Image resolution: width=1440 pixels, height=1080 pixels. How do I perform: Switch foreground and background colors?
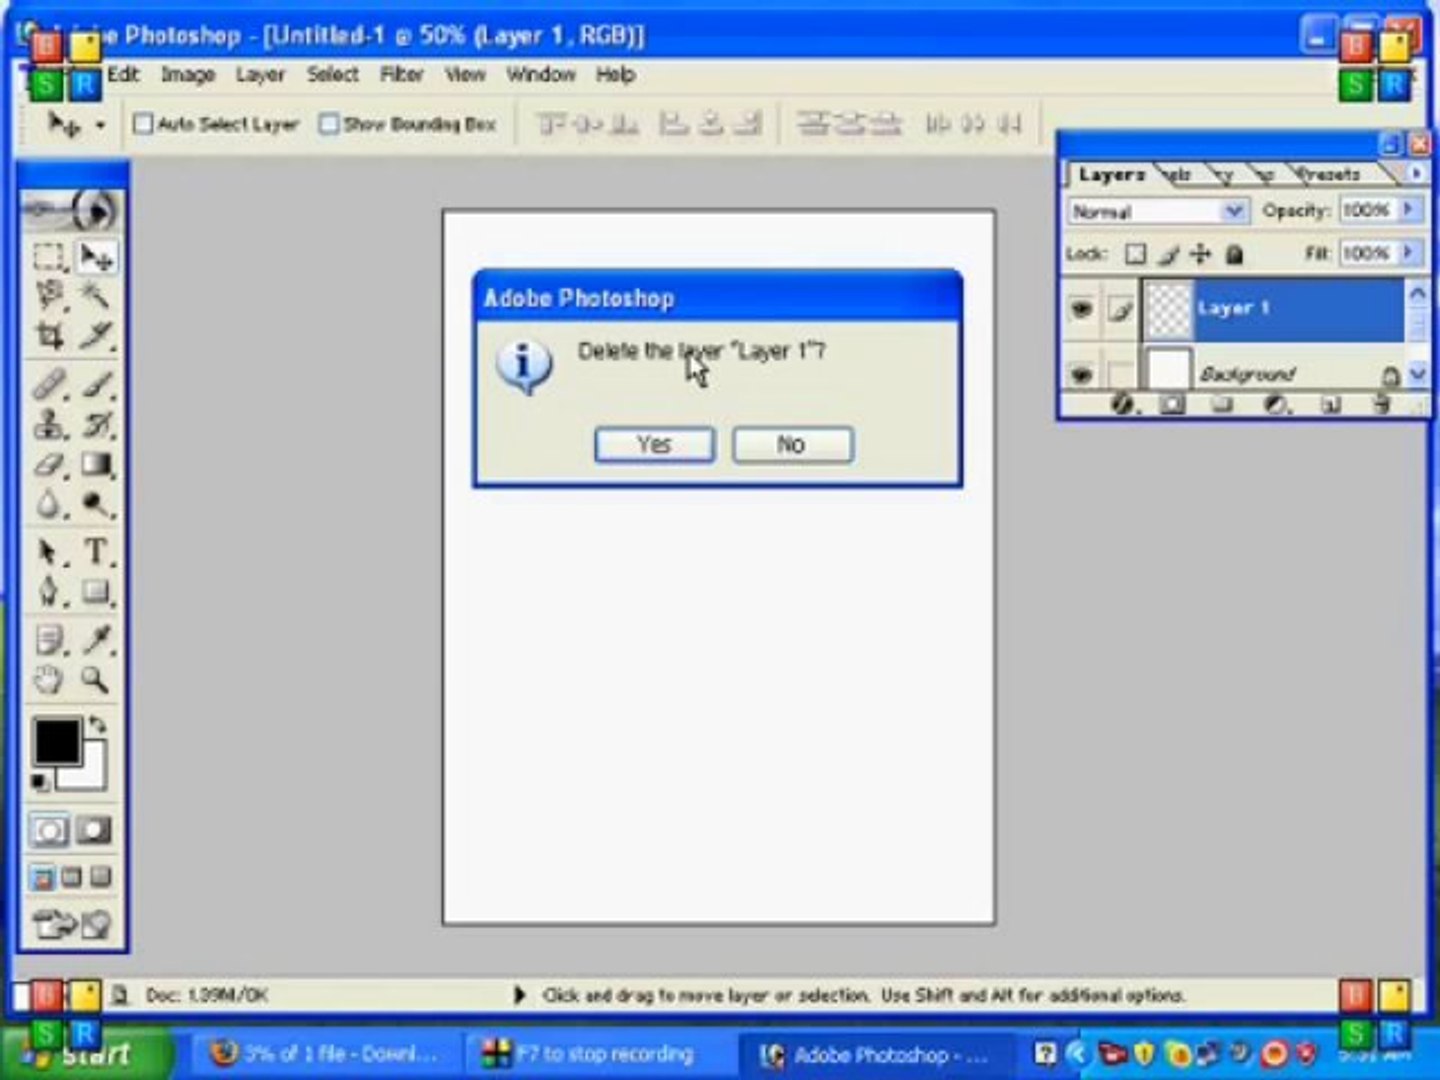97,724
